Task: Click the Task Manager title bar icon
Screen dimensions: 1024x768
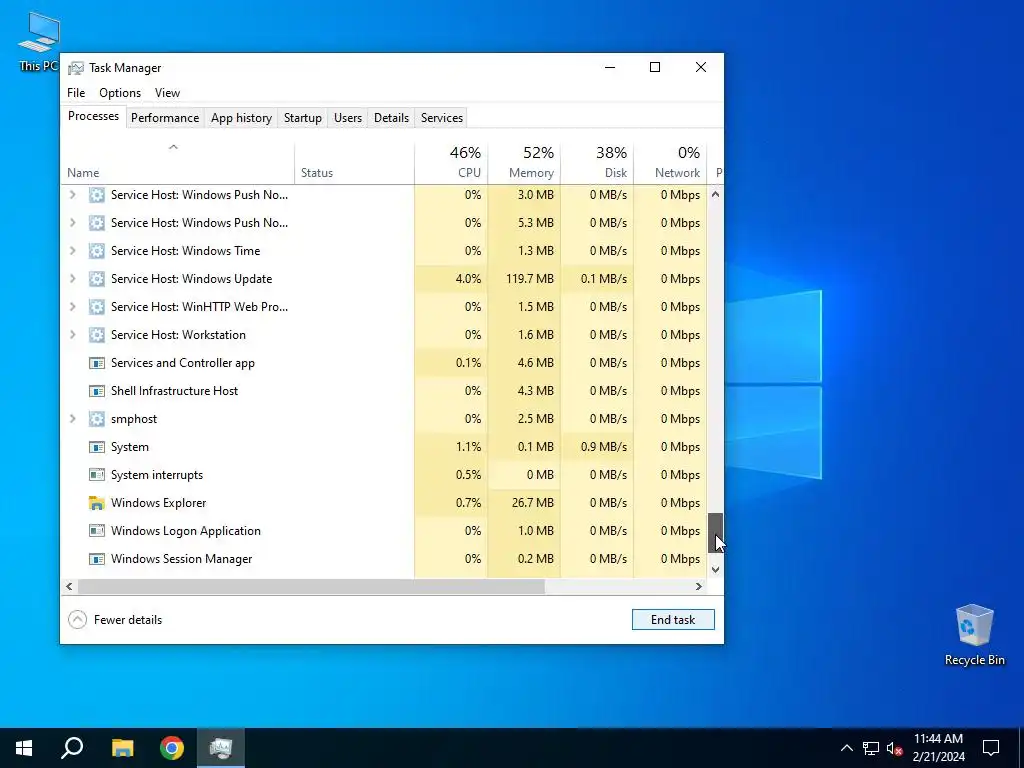Action: pyautogui.click(x=76, y=68)
